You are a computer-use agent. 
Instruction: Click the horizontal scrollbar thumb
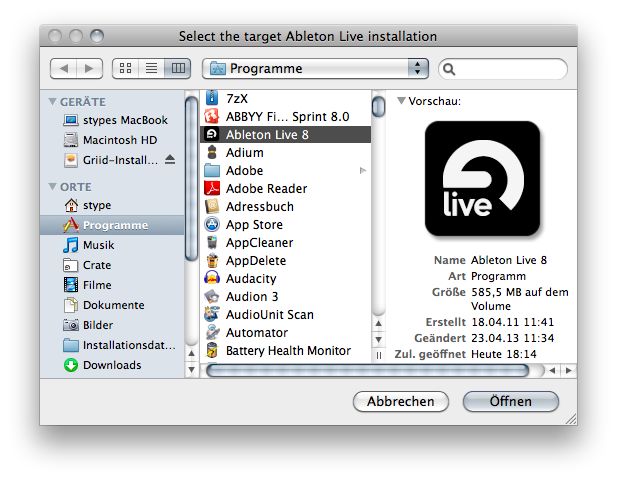(x=368, y=371)
